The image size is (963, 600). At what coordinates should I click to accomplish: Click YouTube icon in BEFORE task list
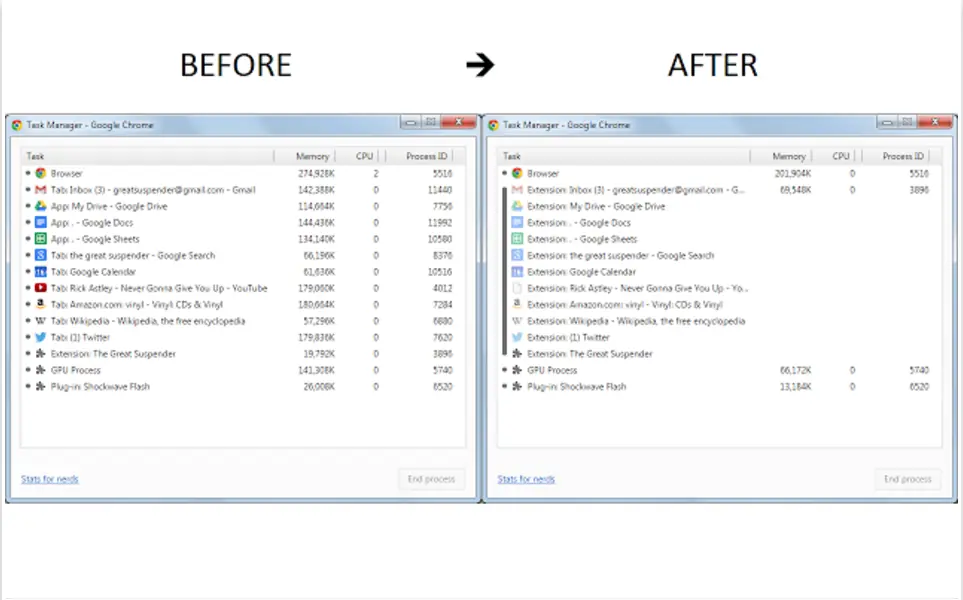click(41, 288)
